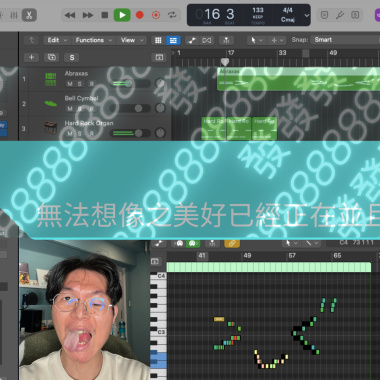Mute the Bell Cymbal track
Viewport: 380px width, 380px height.
click(70, 109)
